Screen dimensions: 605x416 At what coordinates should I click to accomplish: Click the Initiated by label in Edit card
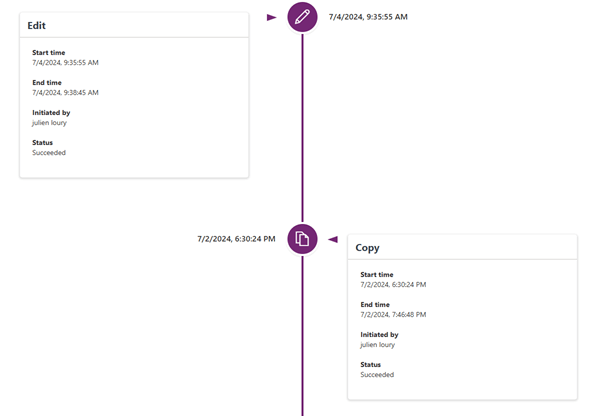[51, 113]
